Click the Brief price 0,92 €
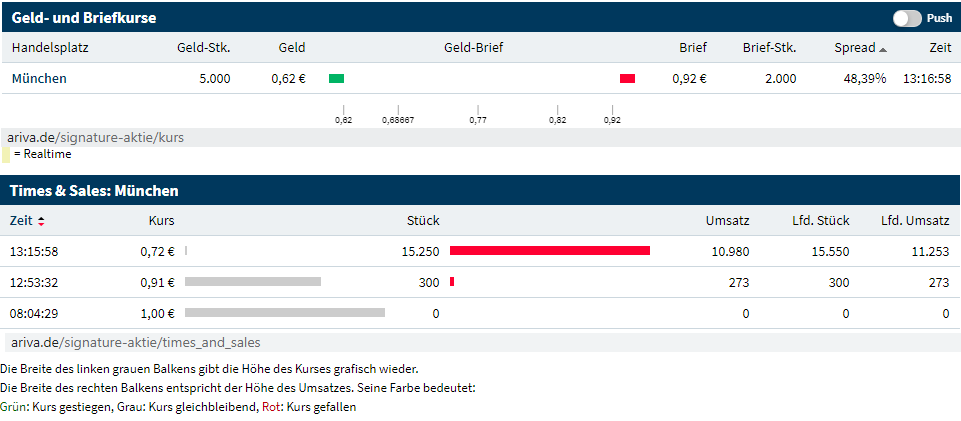Image resolution: width=961 pixels, height=421 pixels. pos(689,79)
